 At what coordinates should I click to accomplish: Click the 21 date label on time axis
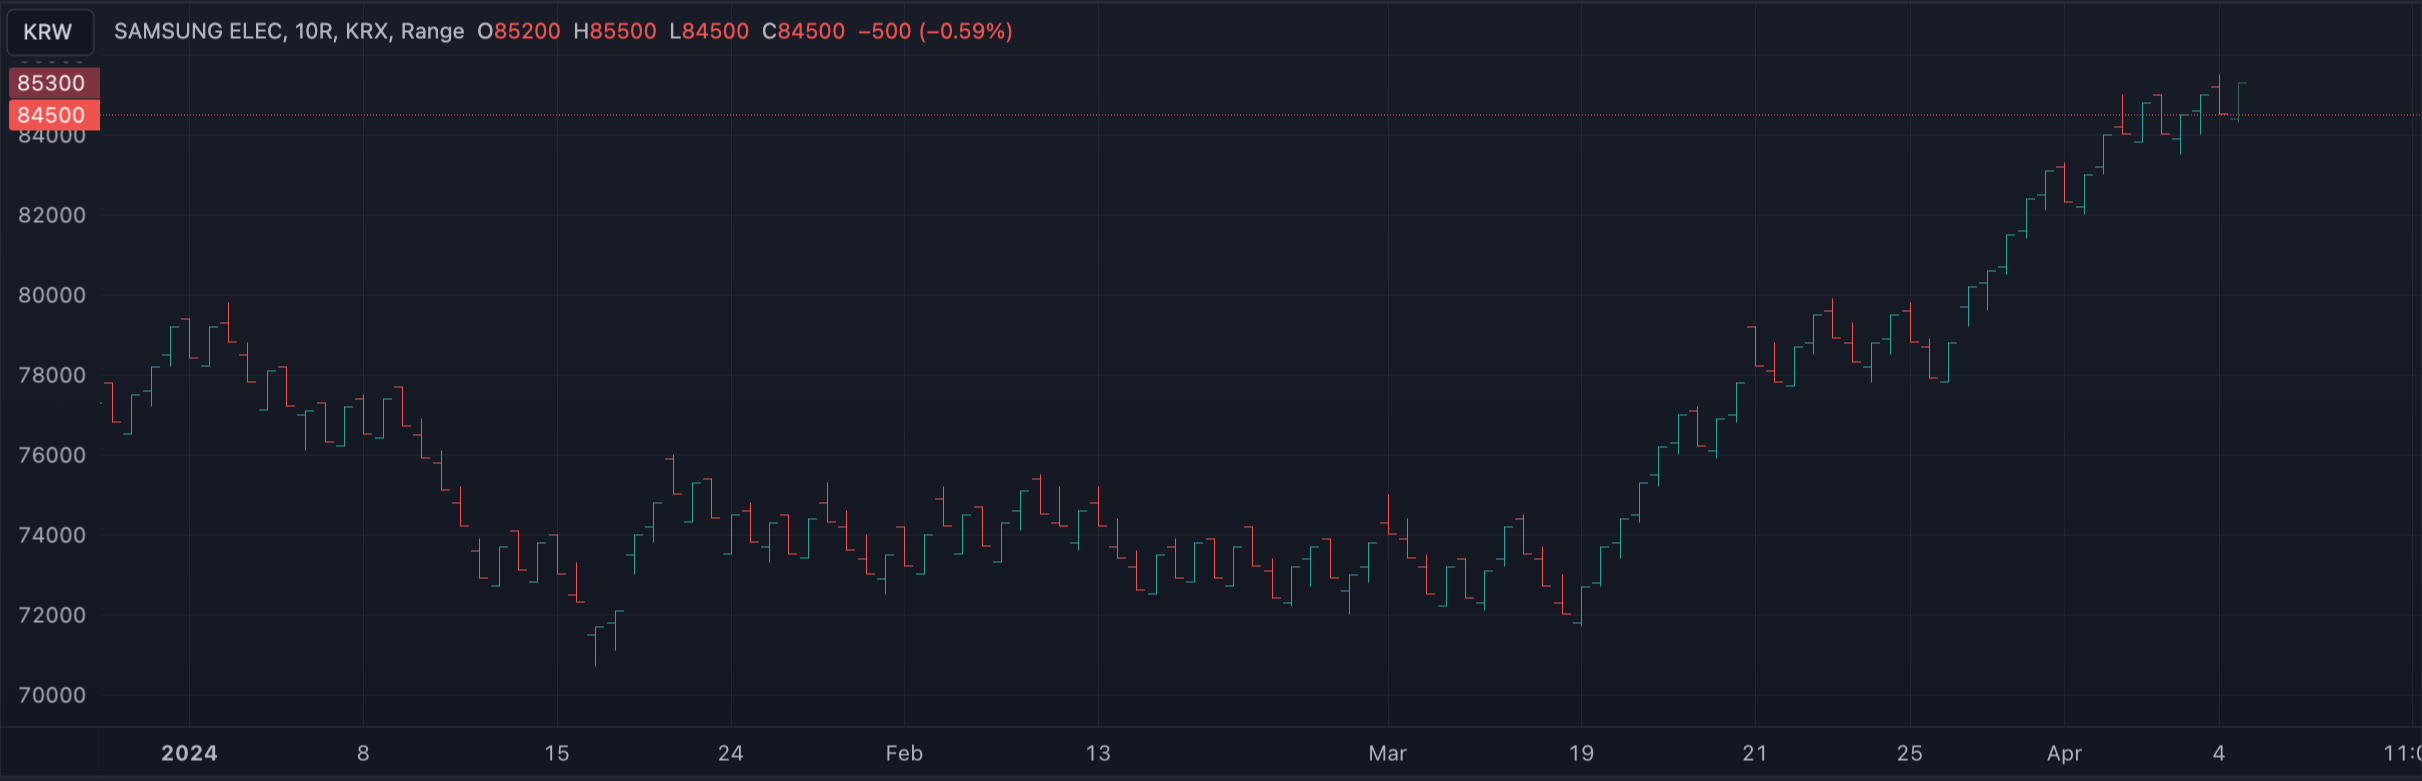pyautogui.click(x=1755, y=753)
